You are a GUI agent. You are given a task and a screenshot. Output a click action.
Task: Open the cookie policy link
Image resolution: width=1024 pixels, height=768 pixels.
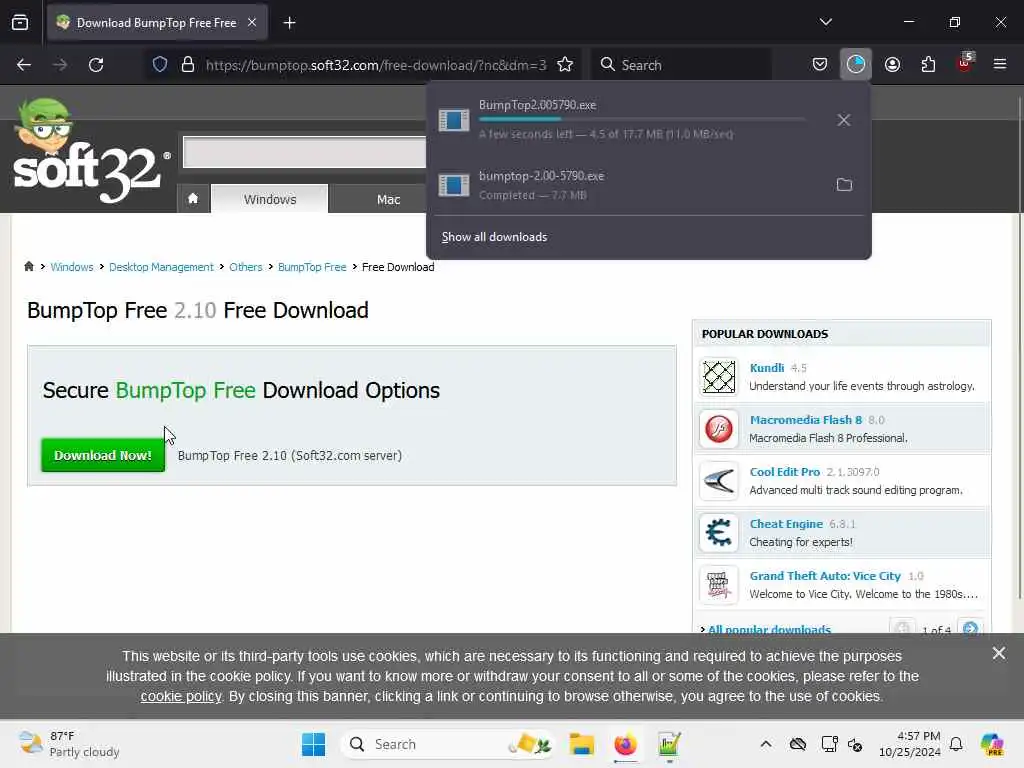tap(181, 696)
